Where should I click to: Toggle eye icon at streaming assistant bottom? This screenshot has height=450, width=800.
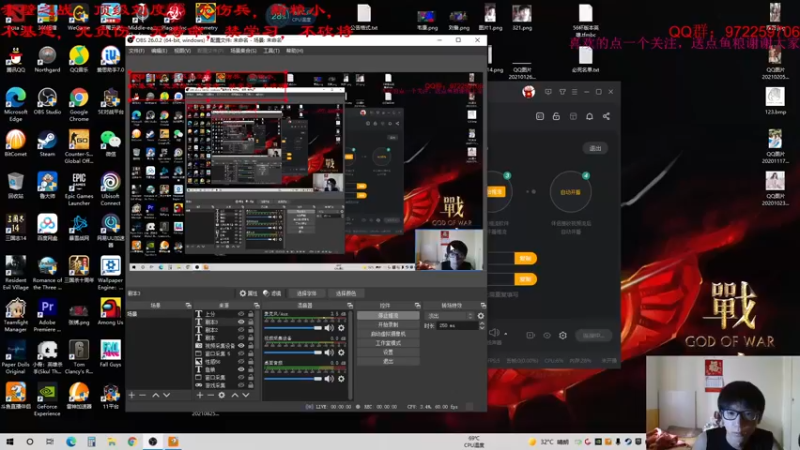(547, 335)
